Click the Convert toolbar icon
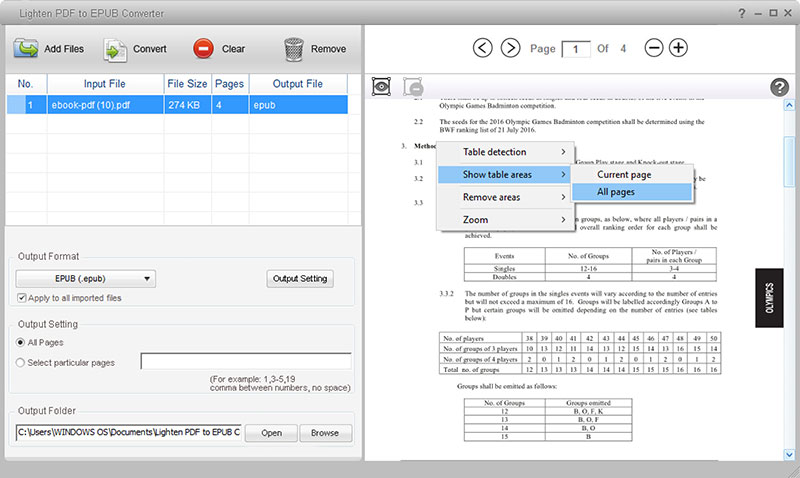Viewport: 800px width, 478px height. click(x=115, y=50)
